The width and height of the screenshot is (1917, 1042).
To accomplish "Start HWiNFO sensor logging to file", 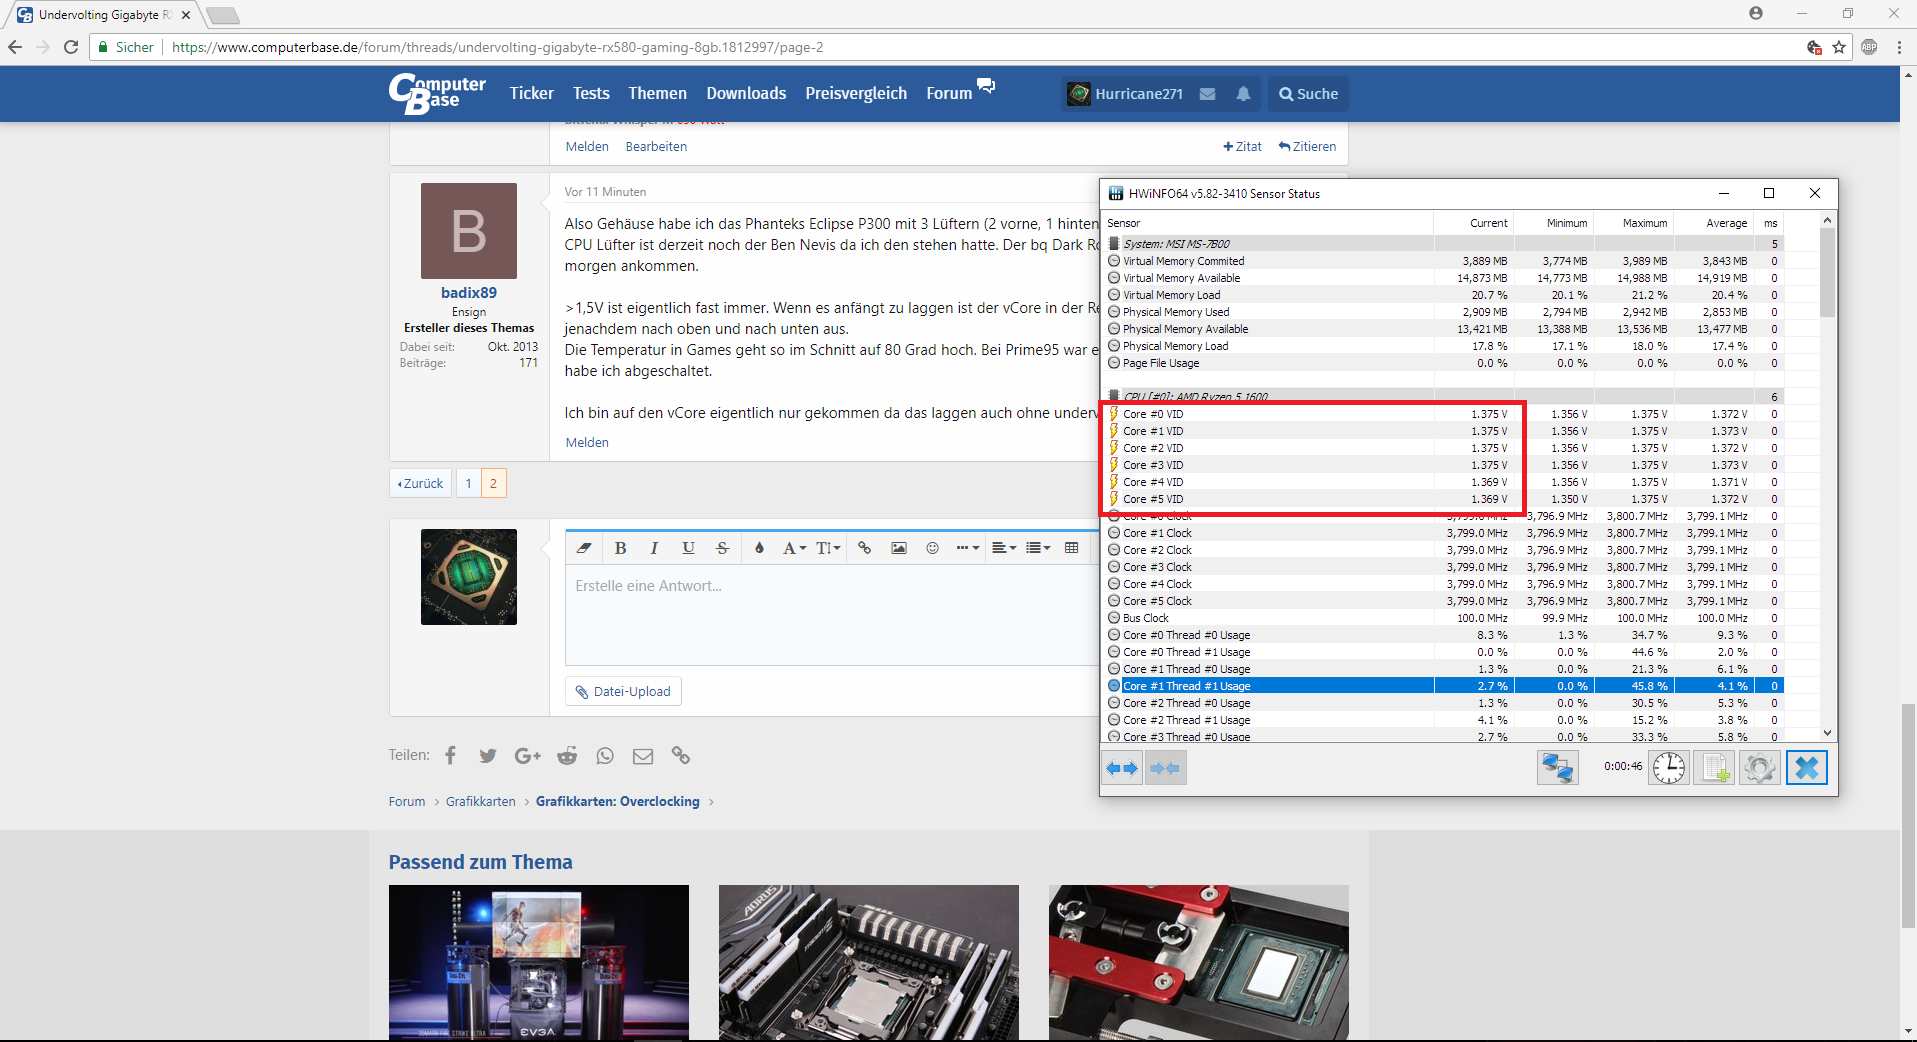I will [1715, 768].
